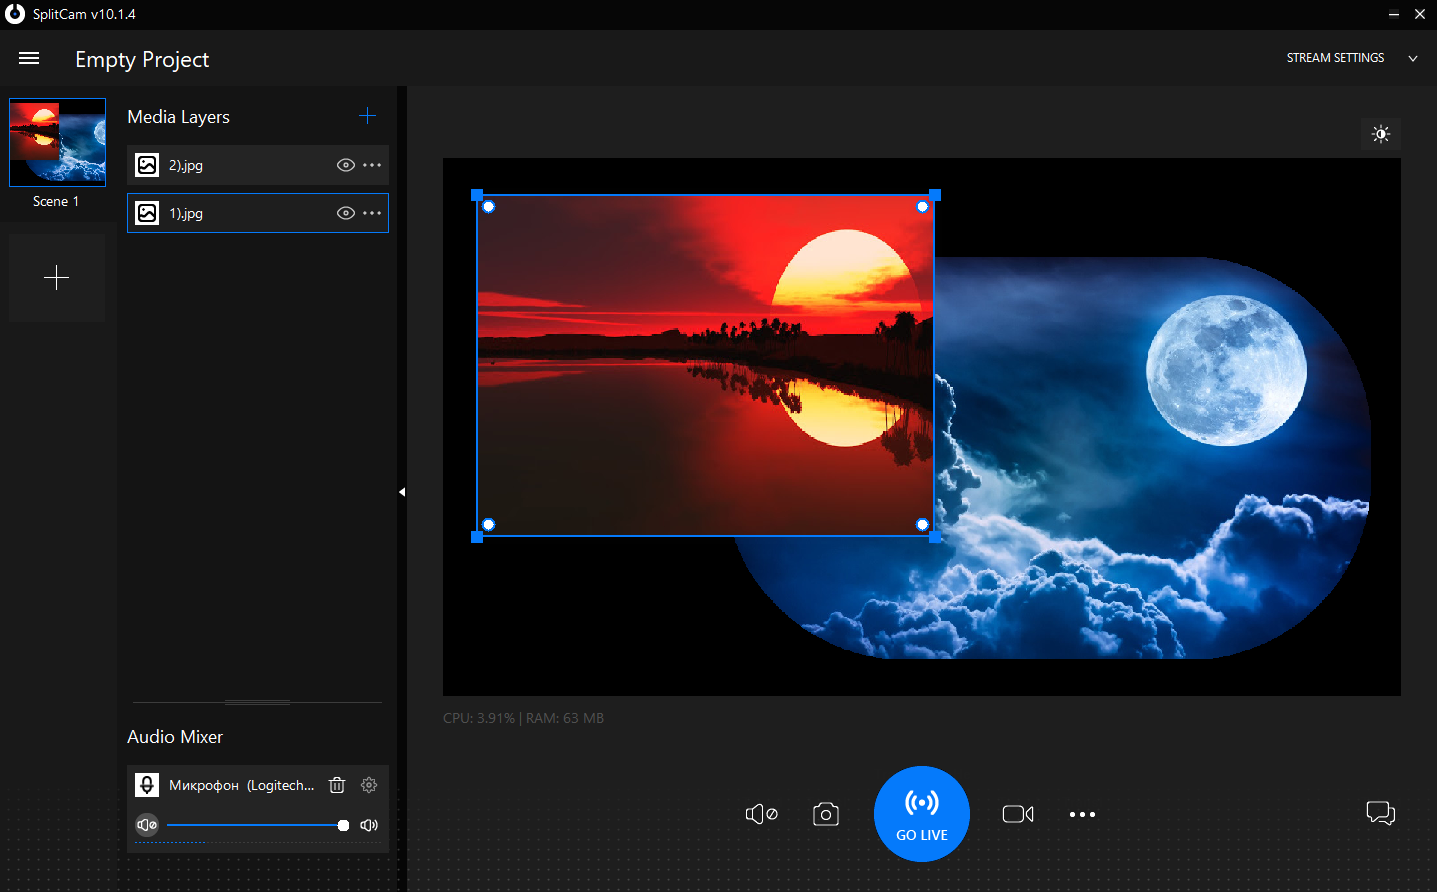The width and height of the screenshot is (1437, 892).
Task: Expand the Stream Settings dropdown
Action: coord(1412,57)
